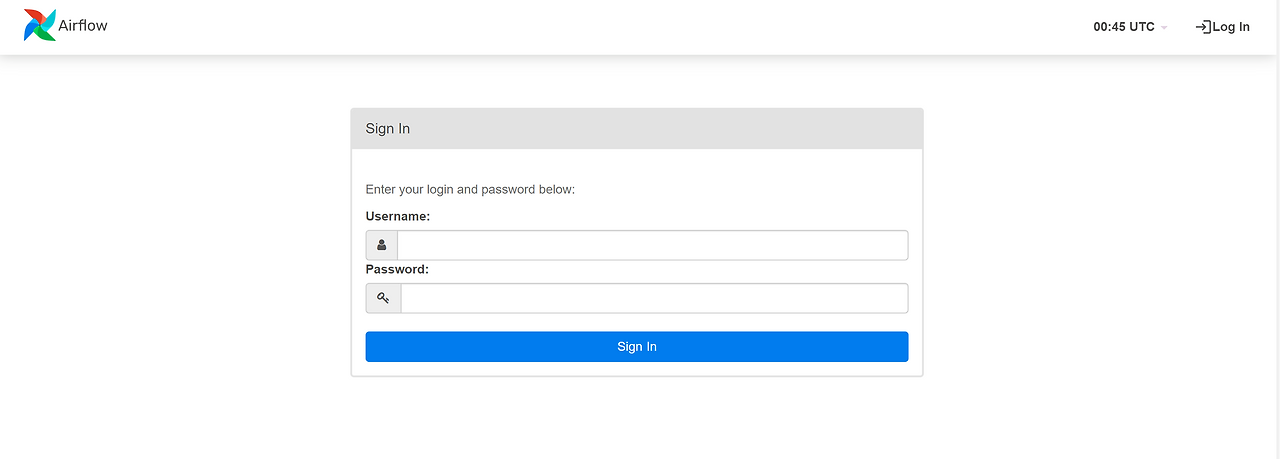Click the UTC label in the navbar
Image resolution: width=1280 pixels, height=459 pixels.
click(x=1142, y=27)
